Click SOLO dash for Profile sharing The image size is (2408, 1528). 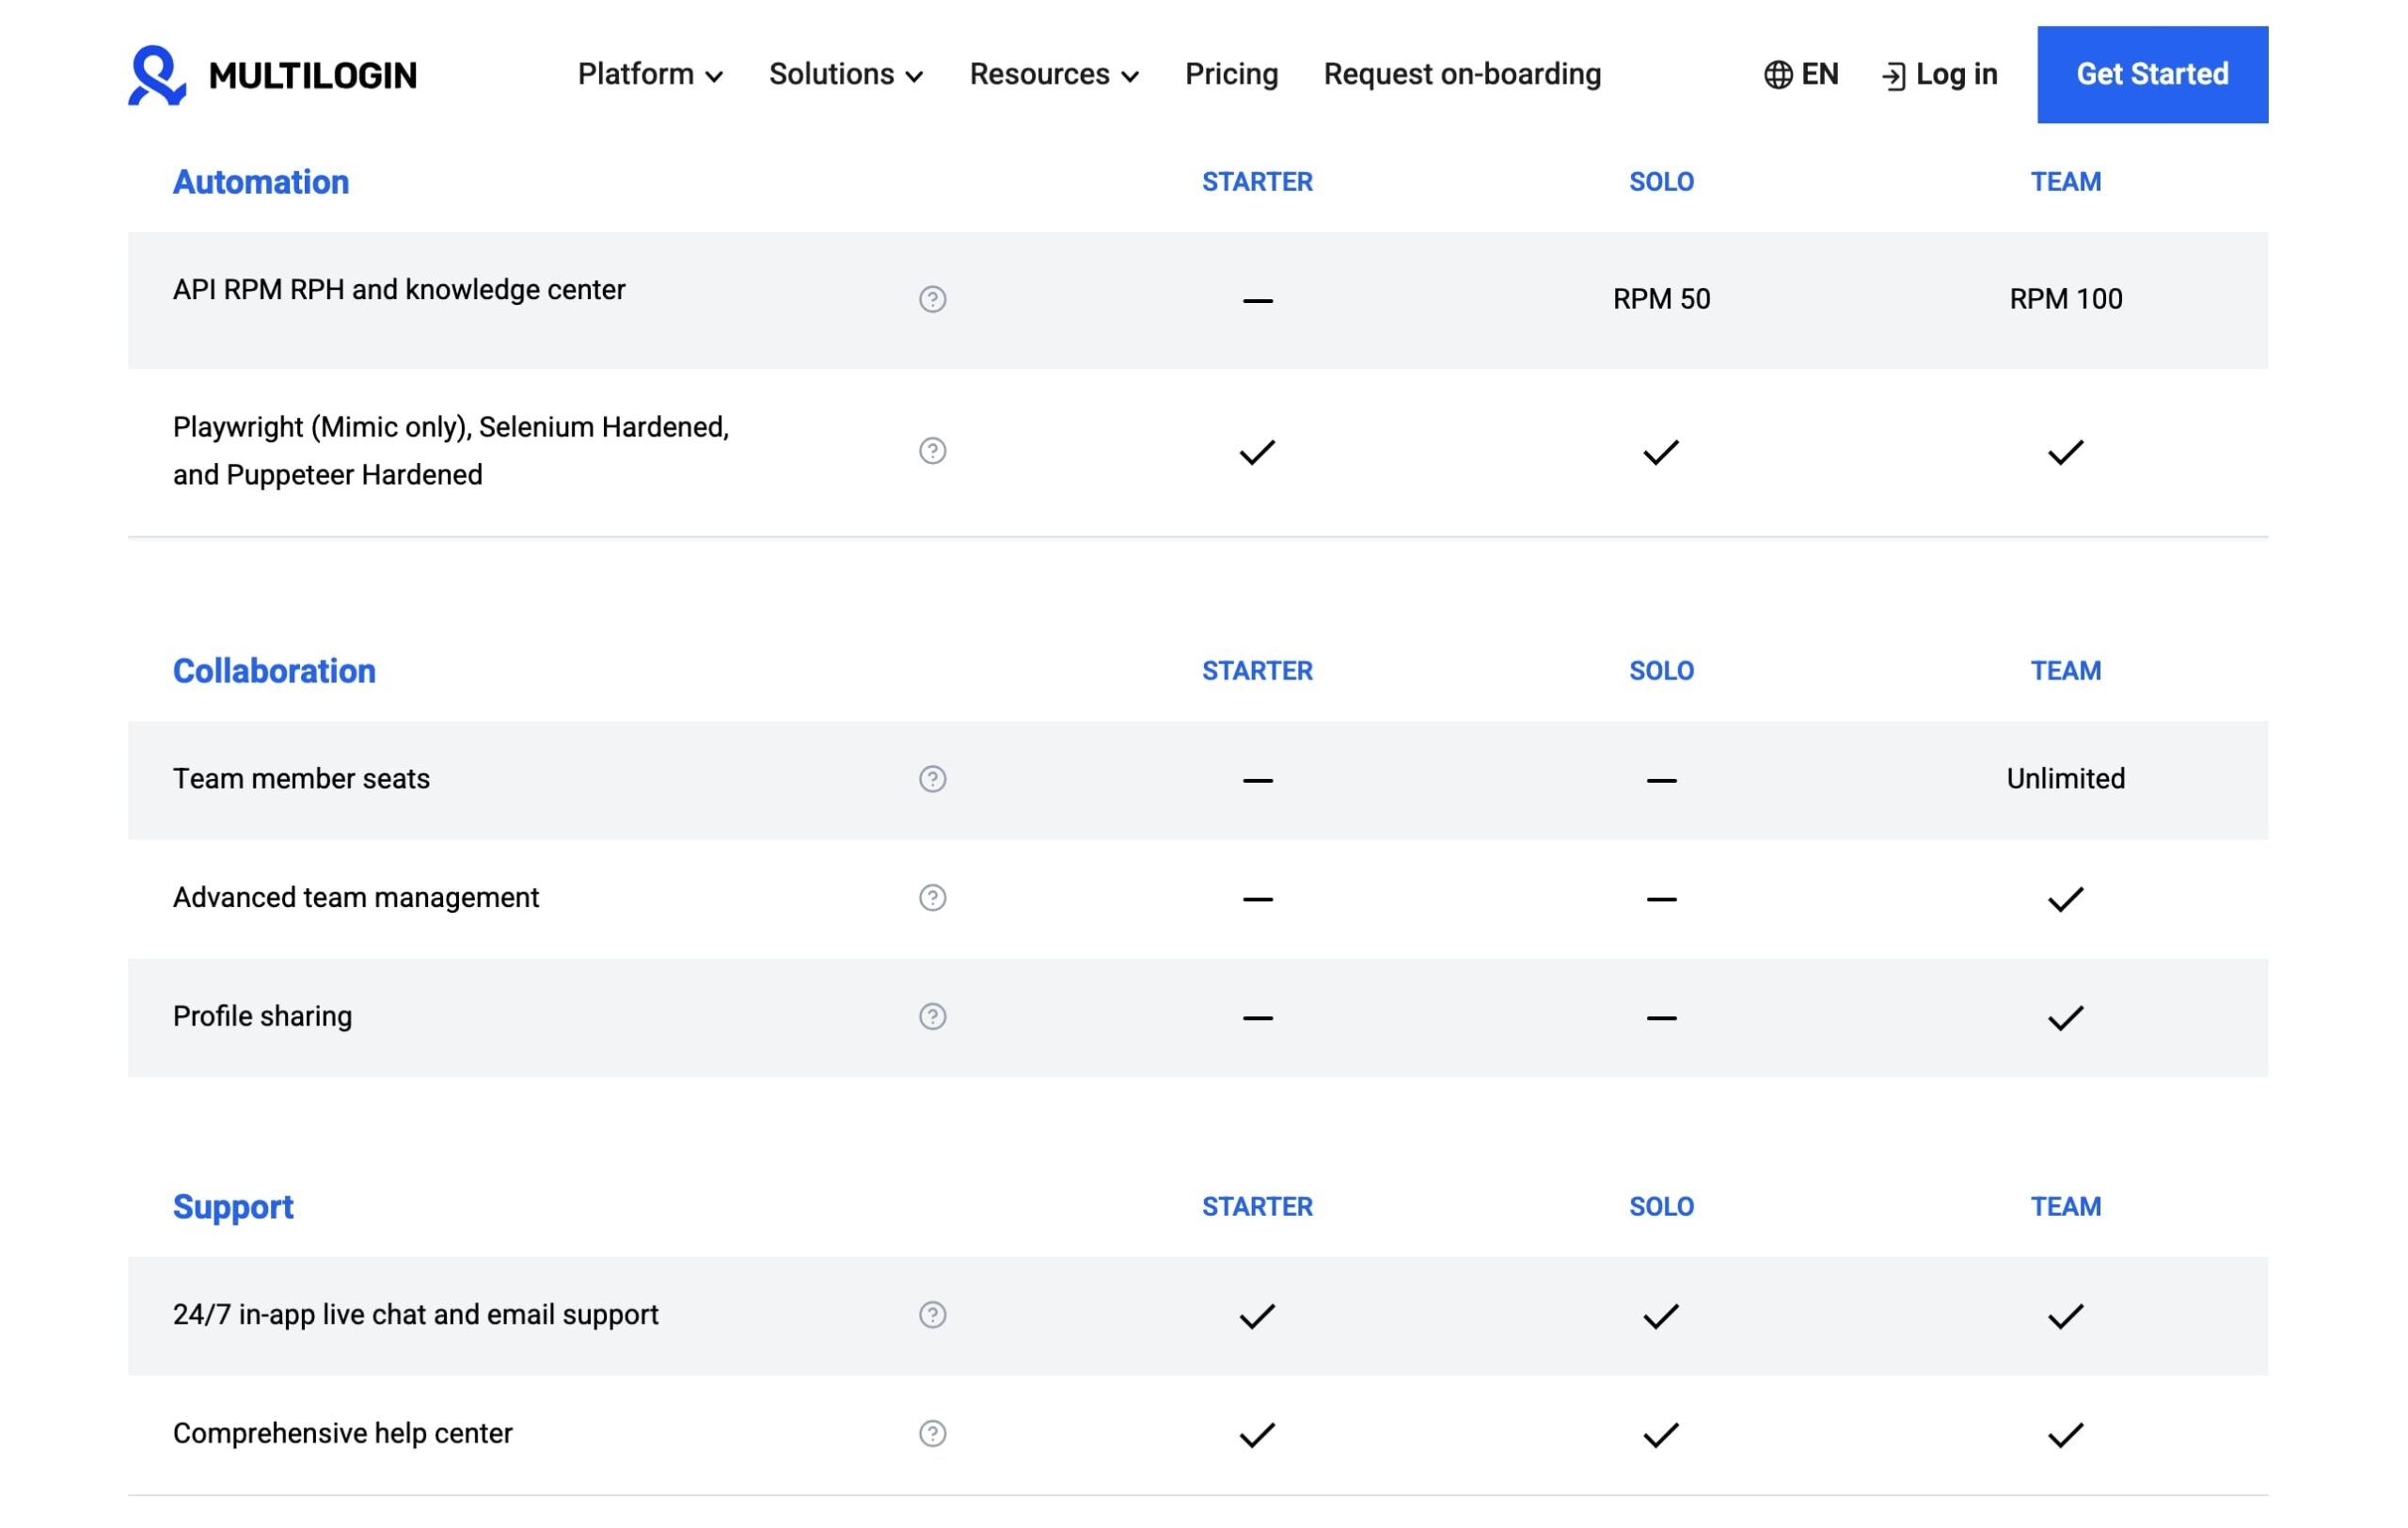(x=1661, y=1018)
